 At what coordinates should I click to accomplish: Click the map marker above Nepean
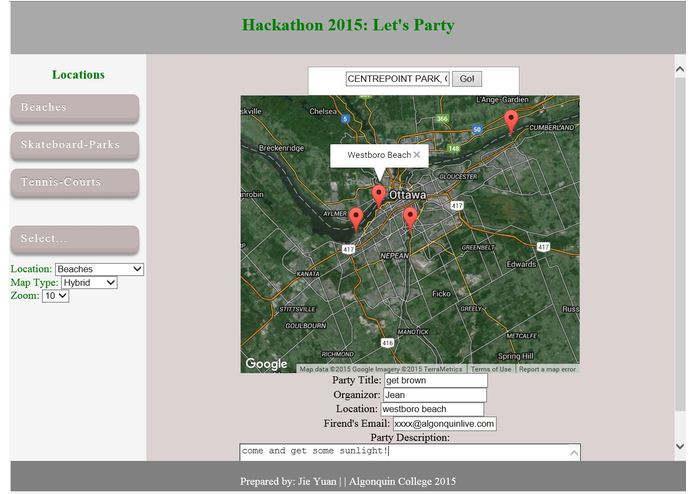[x=410, y=219]
